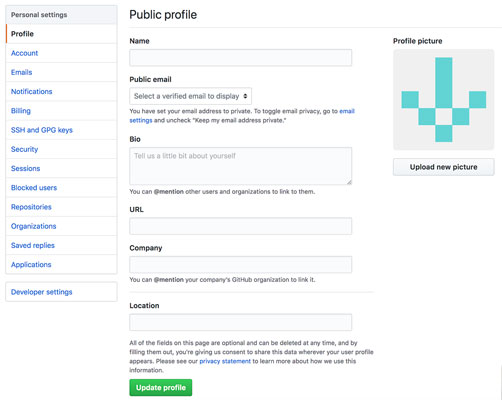The width and height of the screenshot is (502, 400).
Task: Click the Bio textarea resize handle
Action: [349, 182]
